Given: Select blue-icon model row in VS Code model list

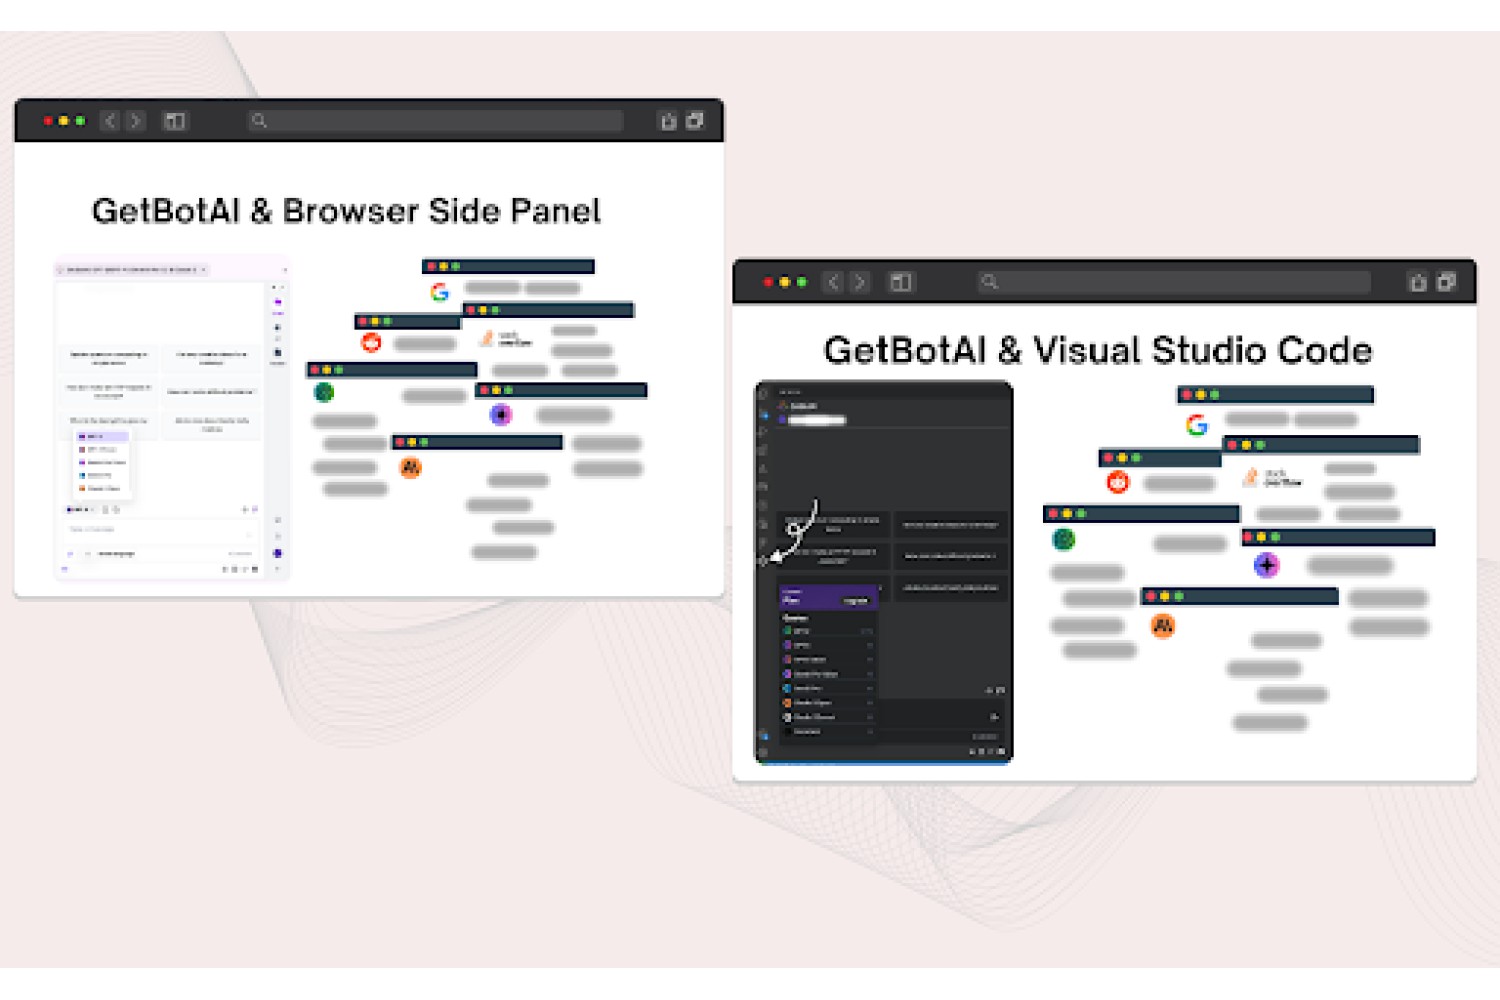Looking at the screenshot, I should click(x=828, y=688).
